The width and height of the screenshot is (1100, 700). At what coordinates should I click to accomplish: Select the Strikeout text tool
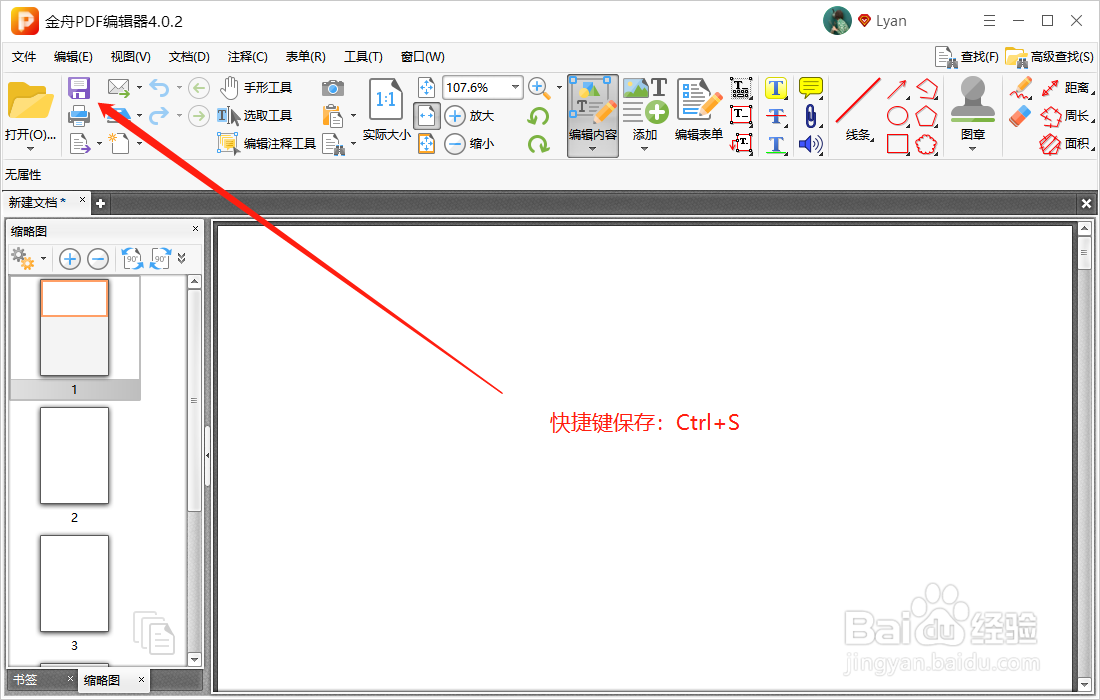pyautogui.click(x=776, y=116)
